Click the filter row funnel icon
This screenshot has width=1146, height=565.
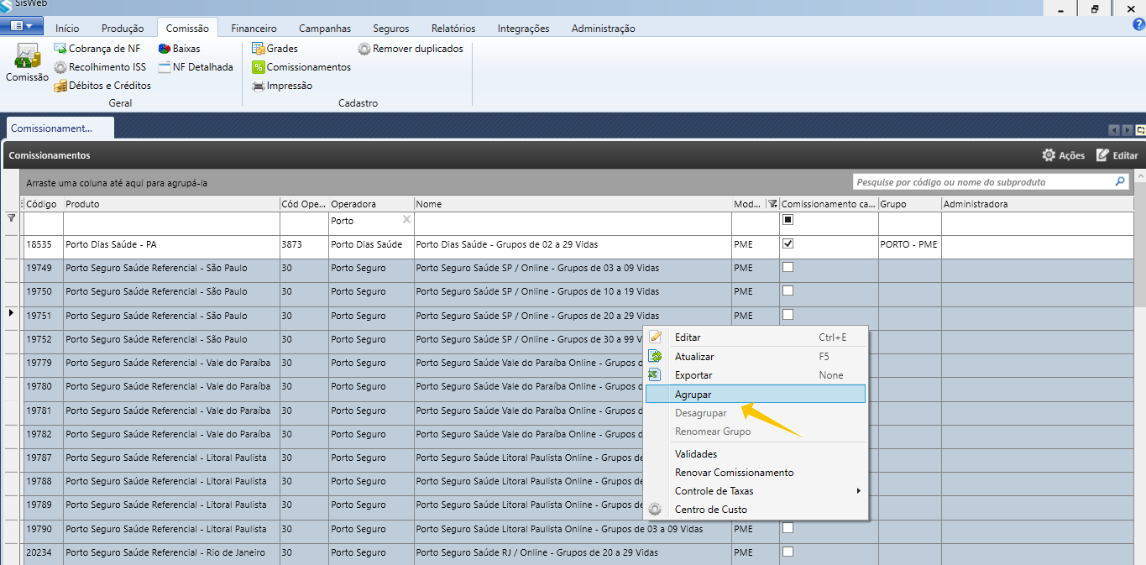(x=11, y=218)
